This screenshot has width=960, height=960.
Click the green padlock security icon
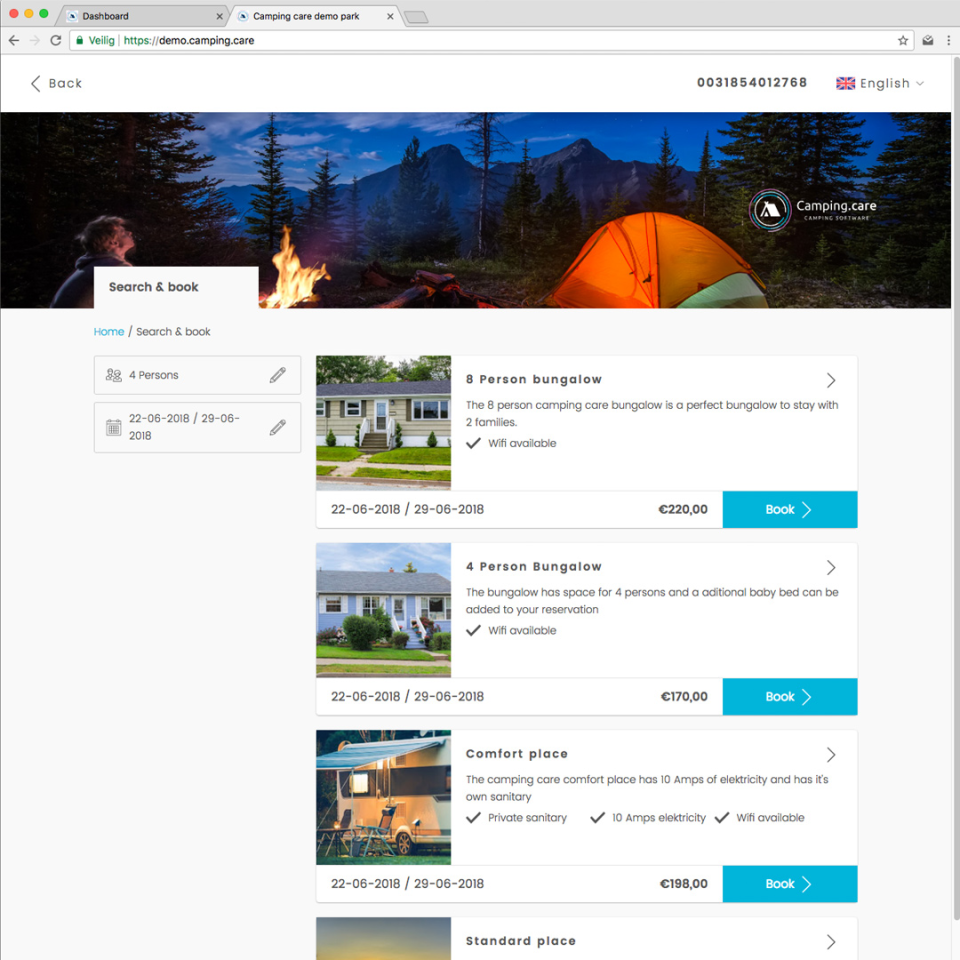pos(80,40)
